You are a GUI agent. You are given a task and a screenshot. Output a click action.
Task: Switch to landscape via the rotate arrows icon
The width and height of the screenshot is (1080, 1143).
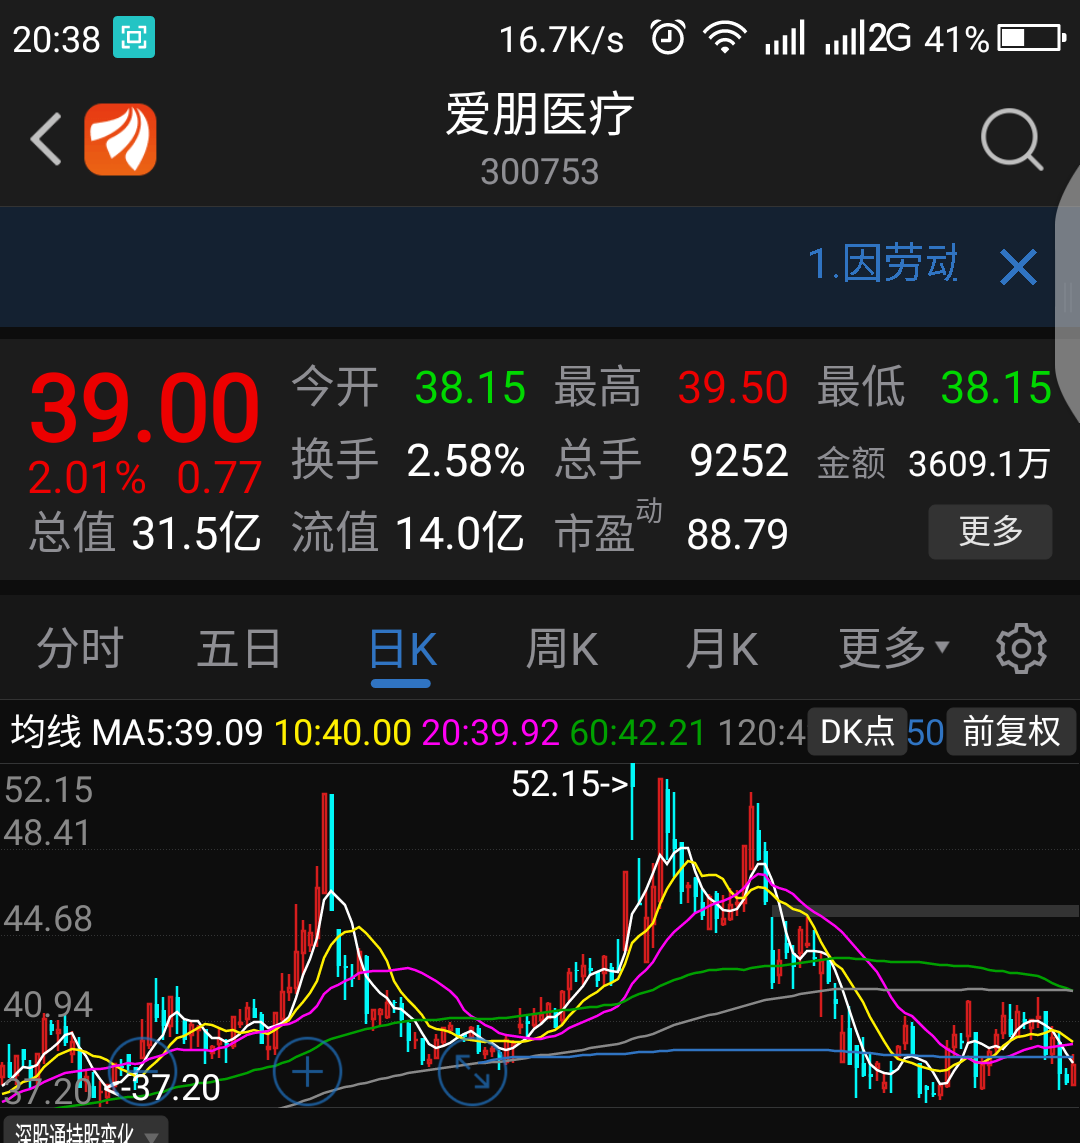click(x=472, y=1071)
